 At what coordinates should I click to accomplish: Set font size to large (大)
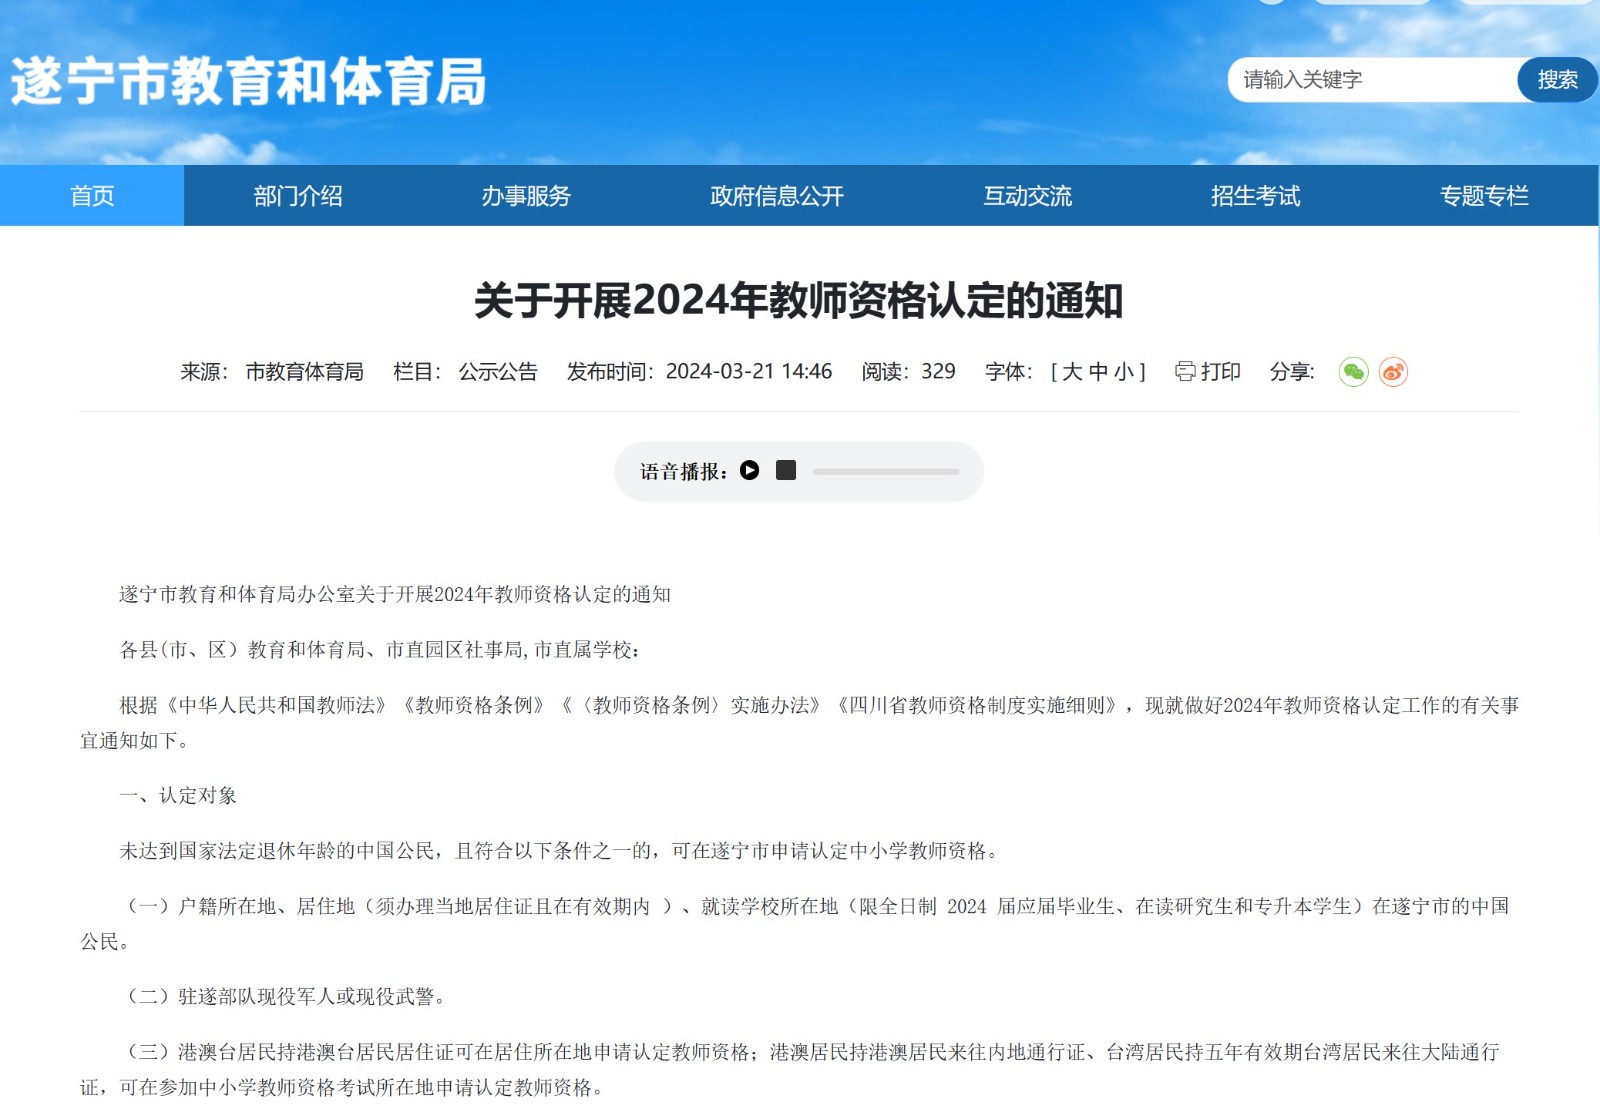1072,372
